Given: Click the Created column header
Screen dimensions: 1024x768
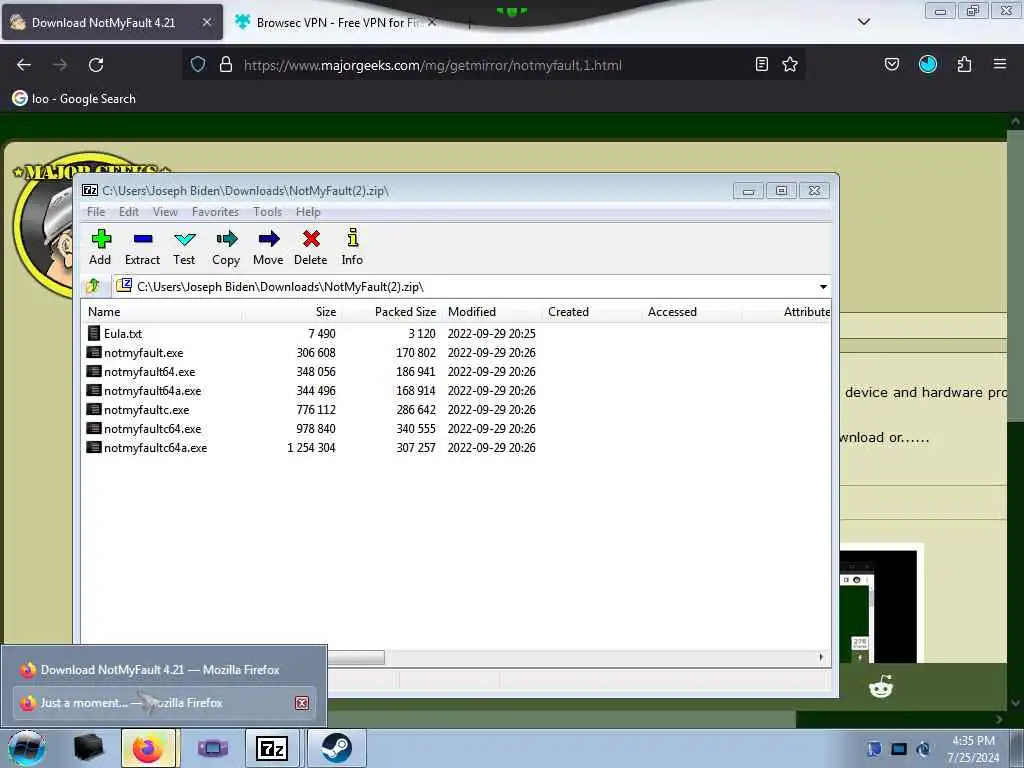Looking at the screenshot, I should [591, 312].
